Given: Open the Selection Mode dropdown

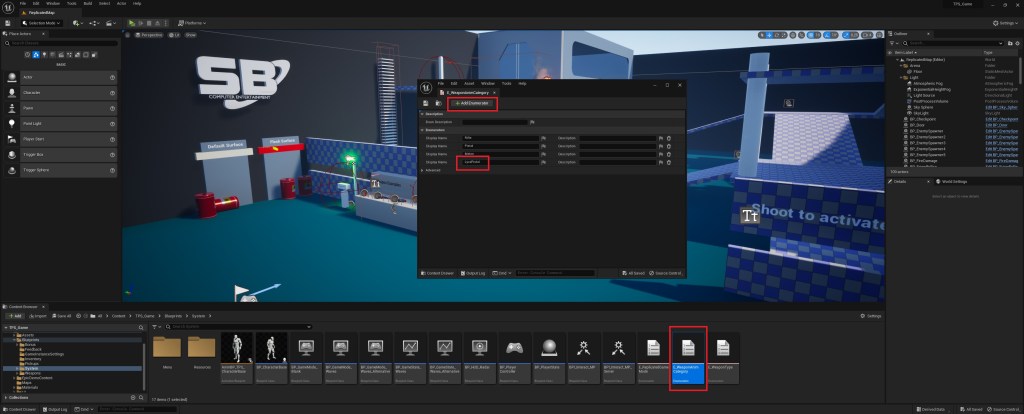Looking at the screenshot, I should pos(41,22).
